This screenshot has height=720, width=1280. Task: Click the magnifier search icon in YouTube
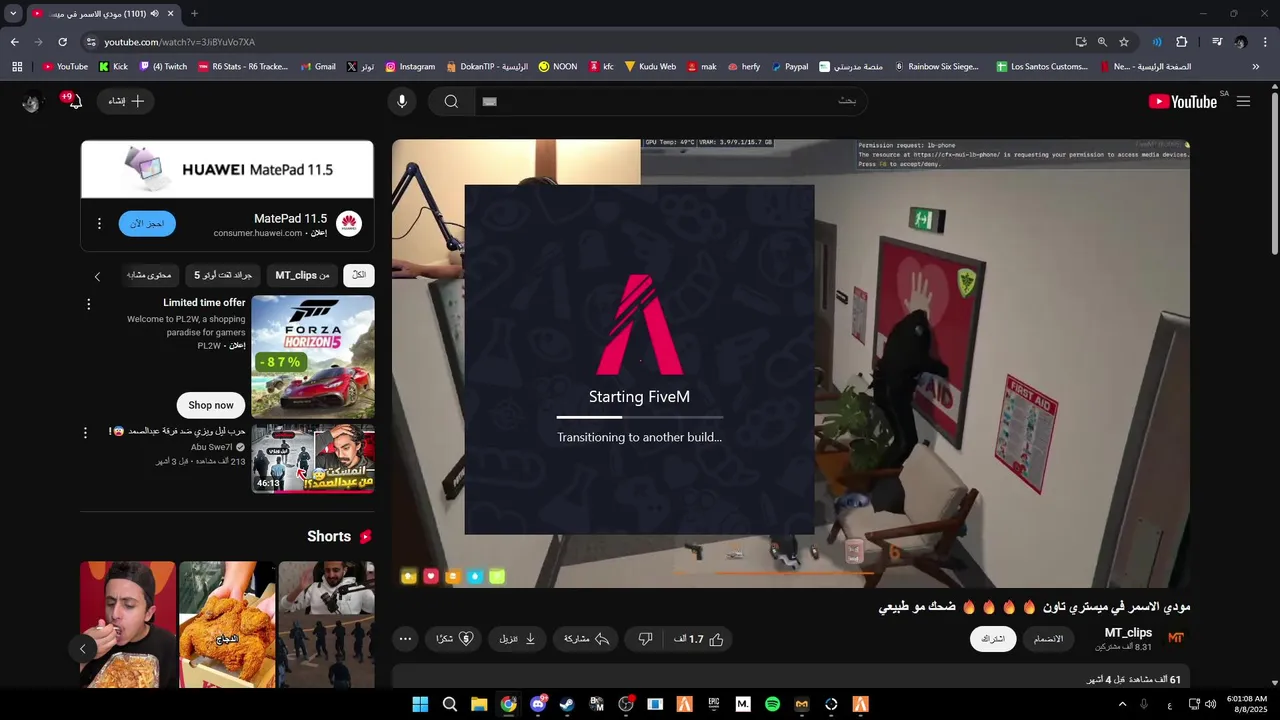(451, 101)
